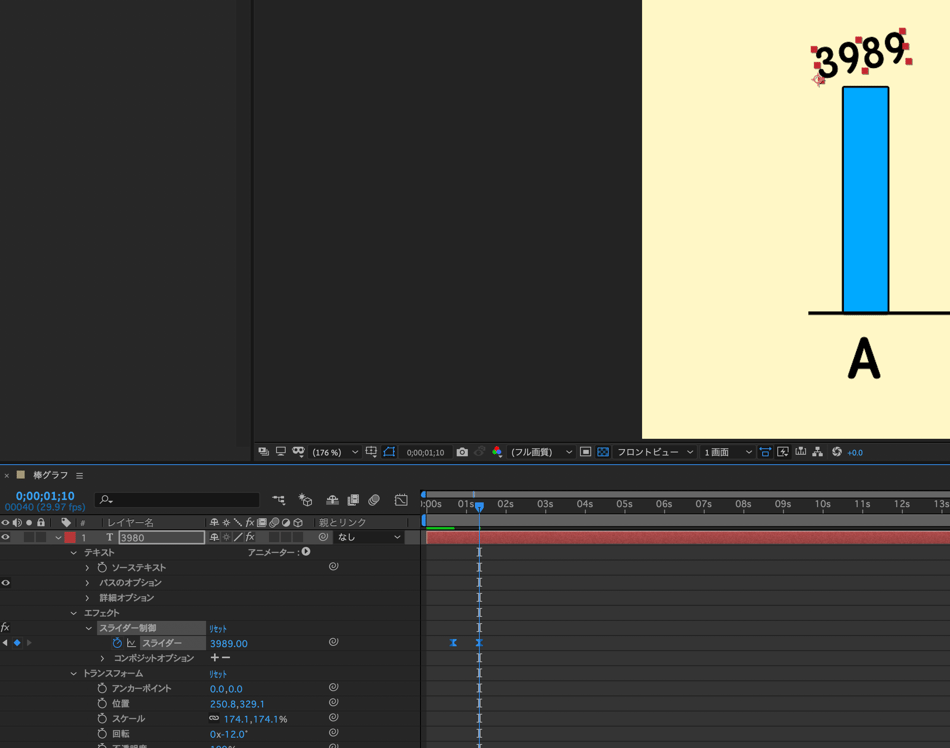
Task: Click the show channel RGB color icon
Action: 497,452
